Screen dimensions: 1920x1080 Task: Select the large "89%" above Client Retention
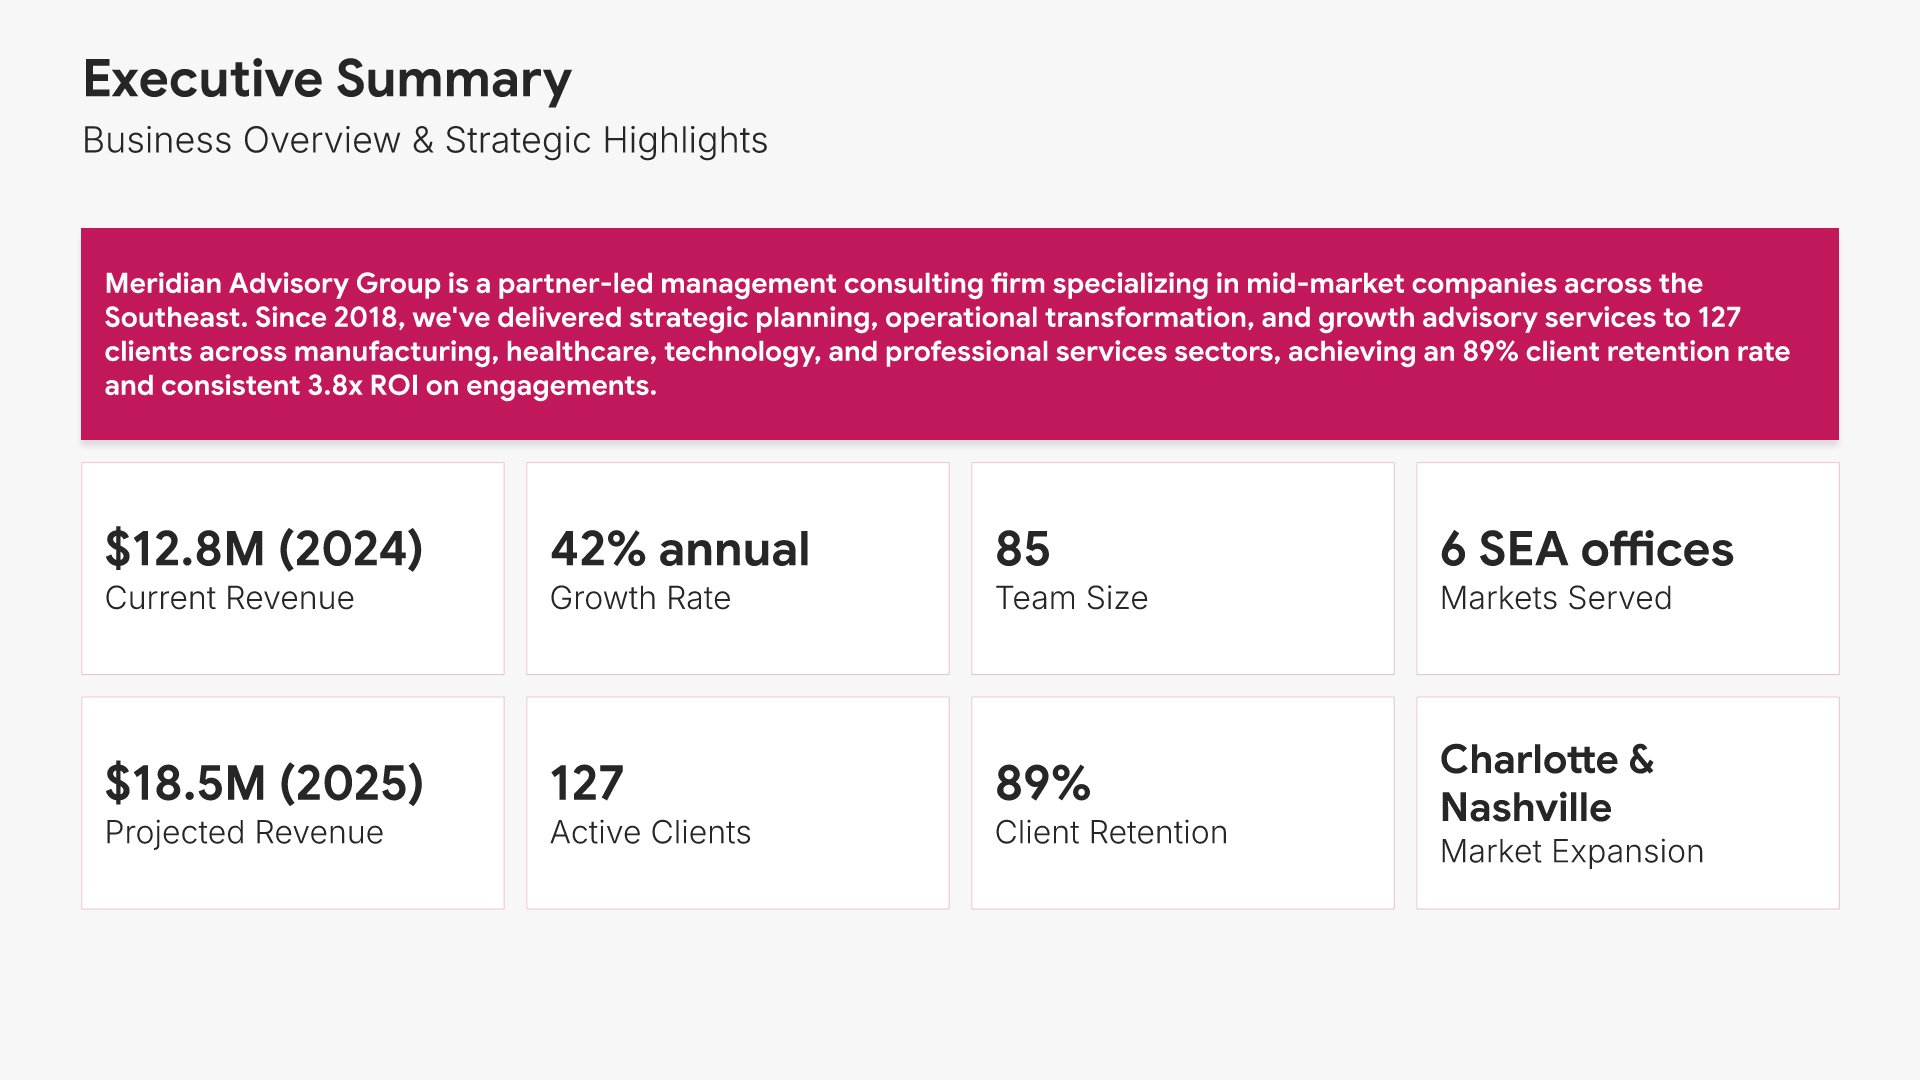(1042, 783)
